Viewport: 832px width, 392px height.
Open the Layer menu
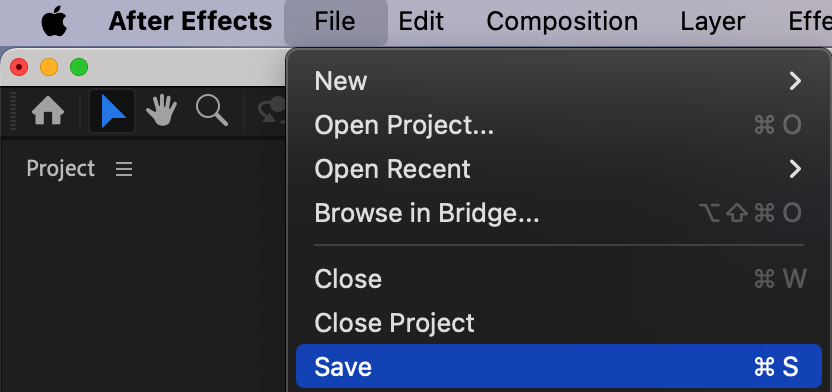[713, 22]
